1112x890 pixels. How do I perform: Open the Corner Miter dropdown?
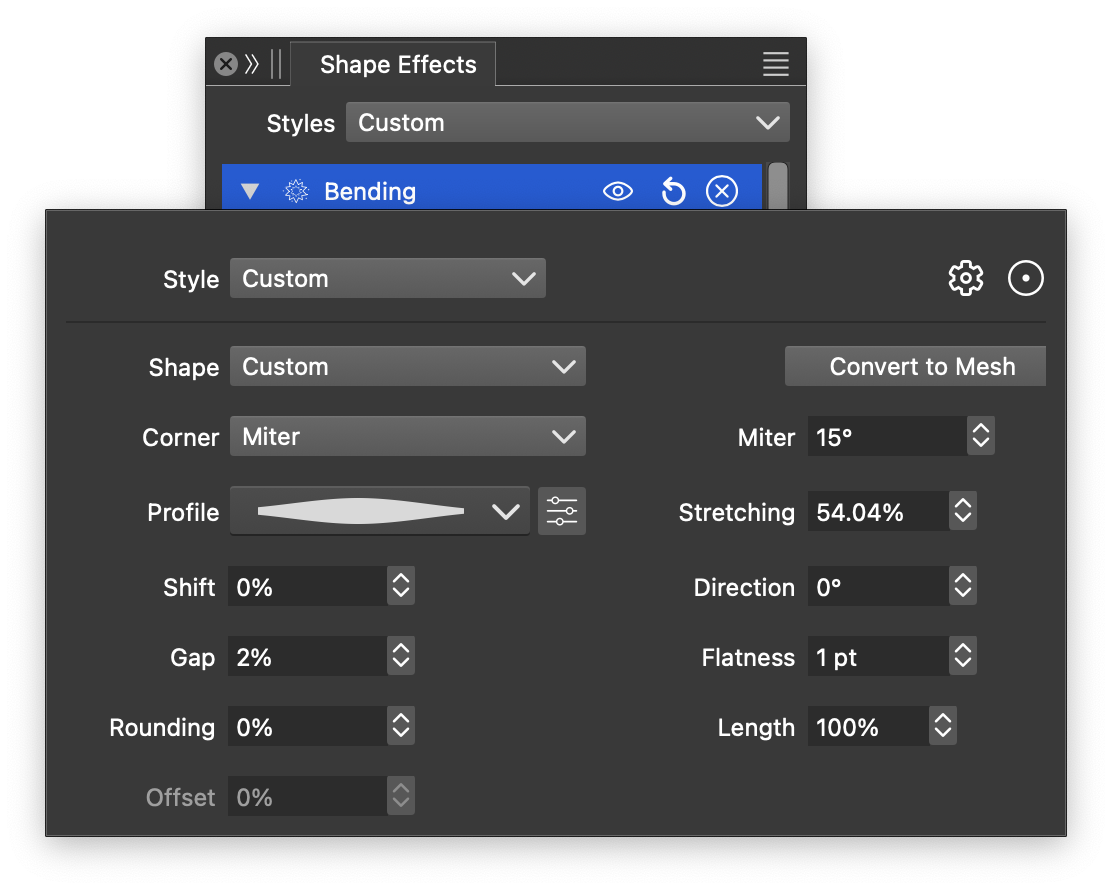(x=407, y=437)
